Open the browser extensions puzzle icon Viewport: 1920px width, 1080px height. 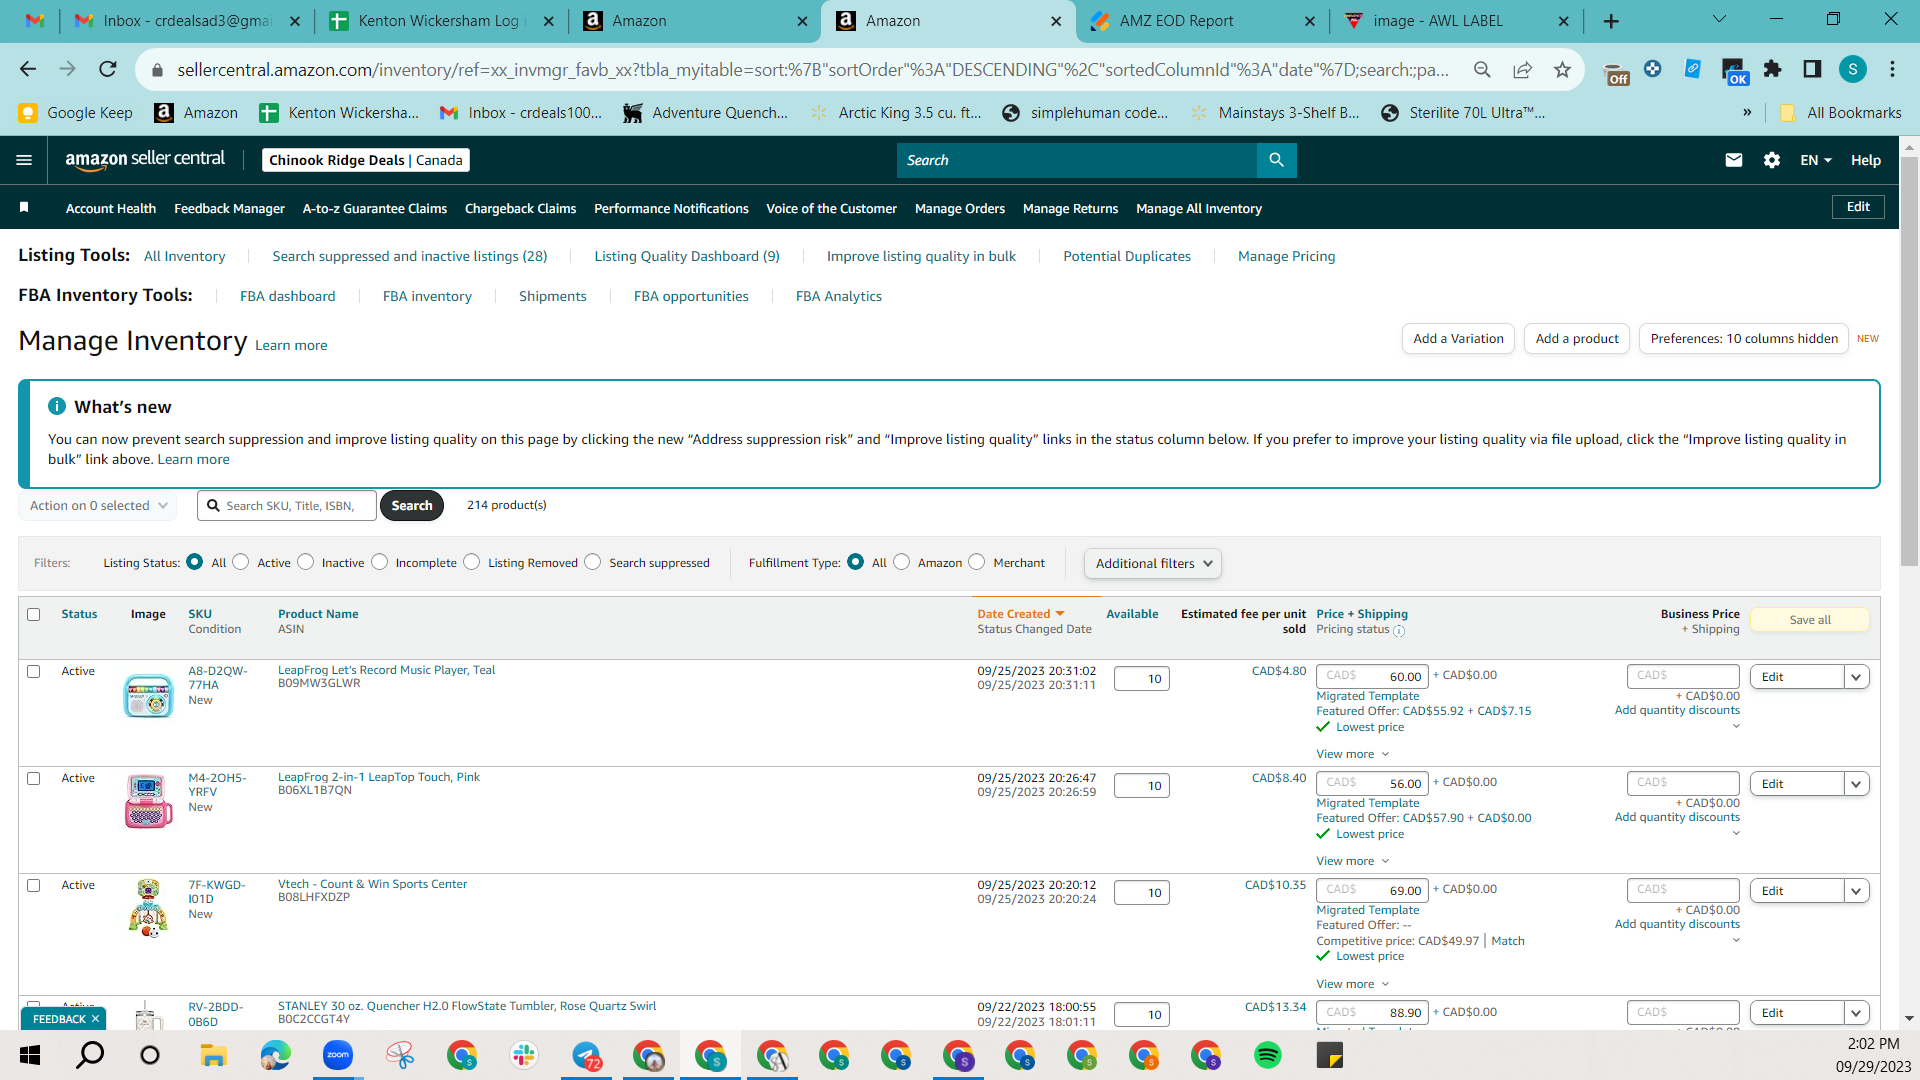[1773, 69]
